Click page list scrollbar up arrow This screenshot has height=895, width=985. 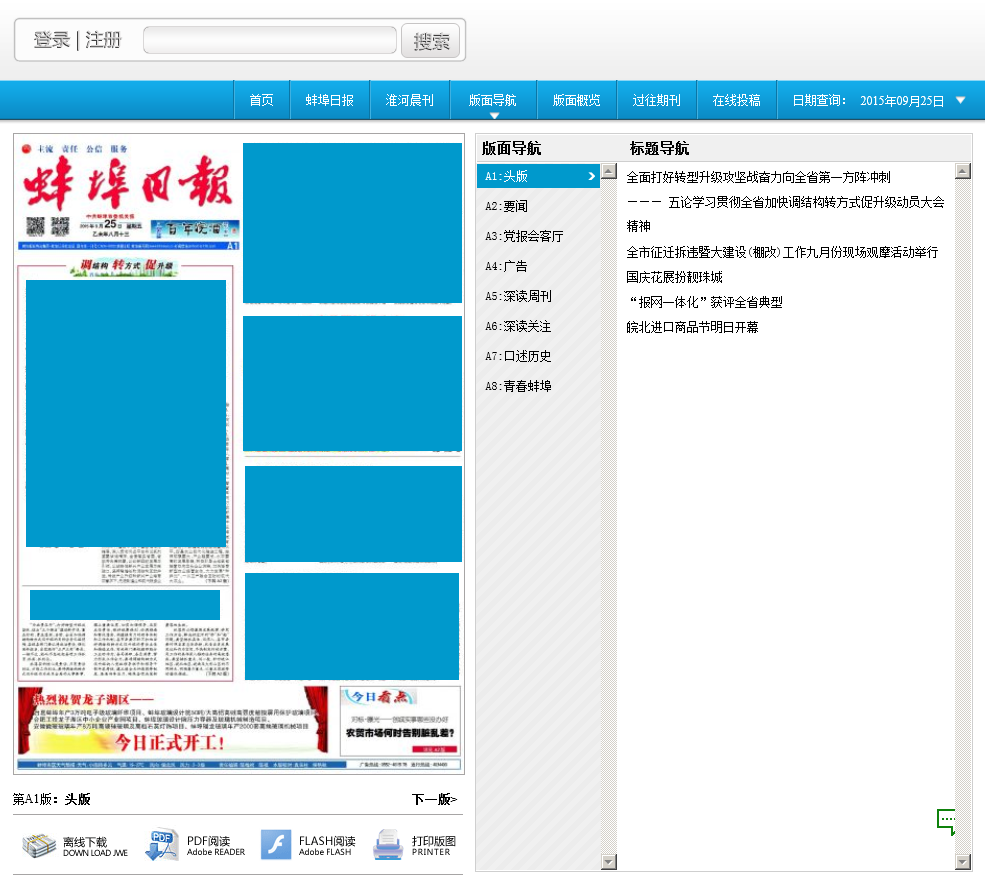pos(609,171)
